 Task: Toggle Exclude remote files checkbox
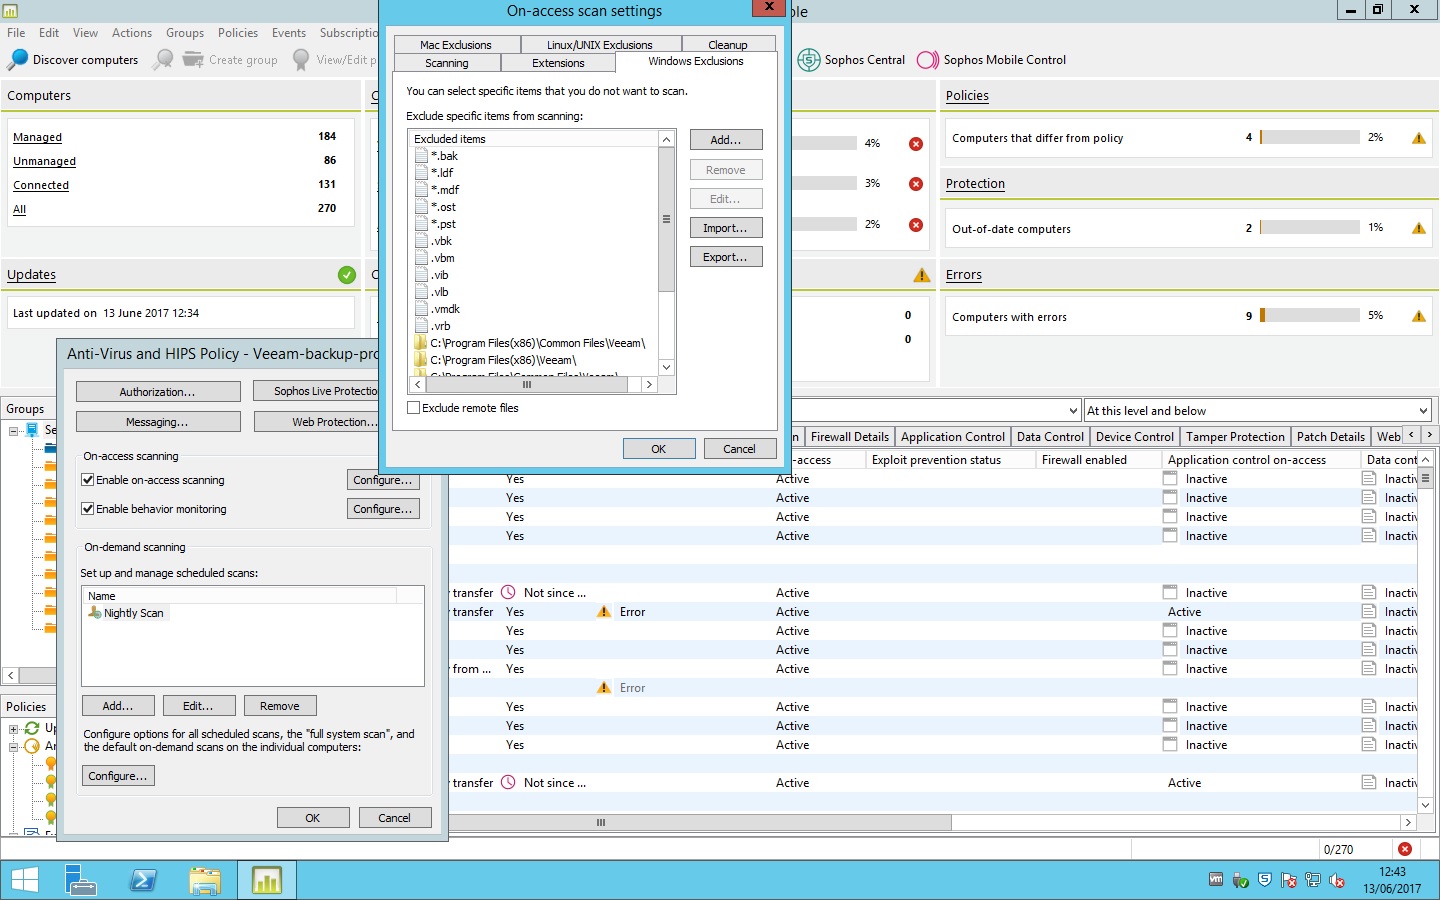tap(414, 408)
